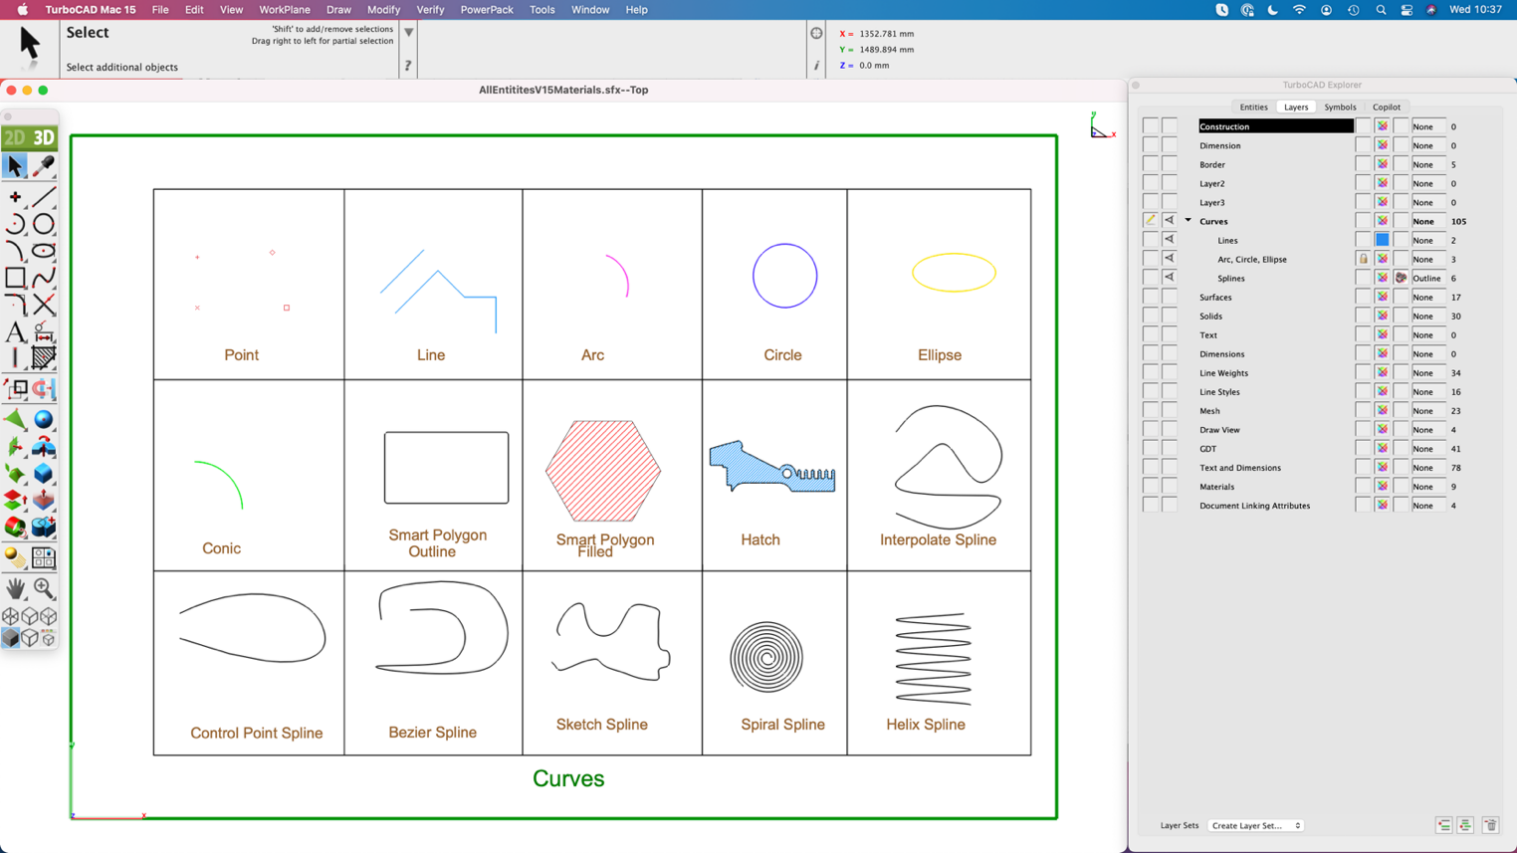Click color swatch for Line Weights layer
Viewport: 1517px width, 853px height.
(x=1382, y=373)
